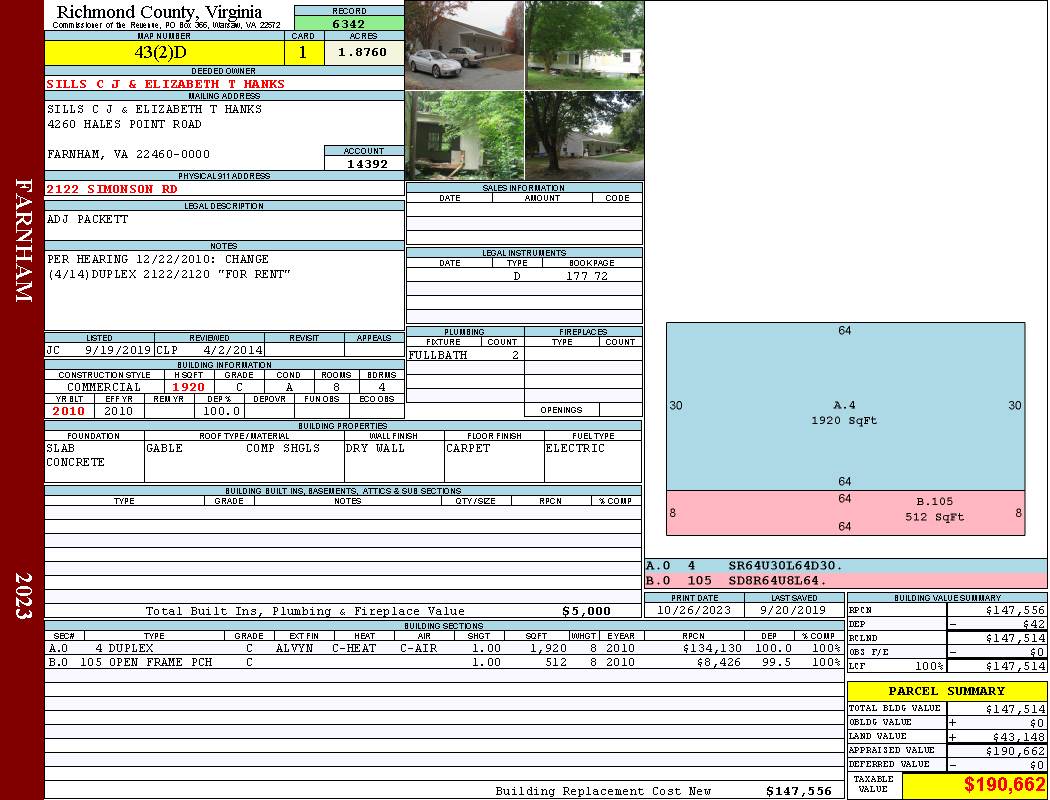Image resolution: width=1050 pixels, height=800 pixels.
Task: Click construction style COMMERCIAL
Action: (x=104, y=388)
